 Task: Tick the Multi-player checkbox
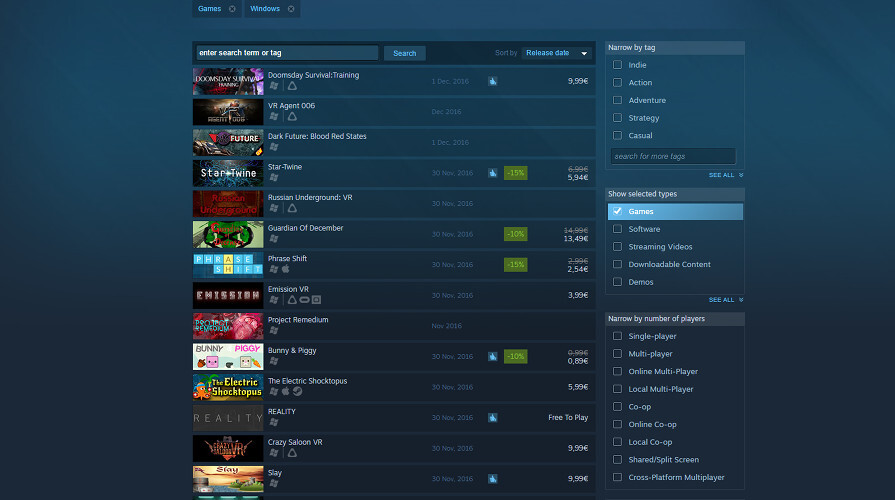(x=618, y=354)
